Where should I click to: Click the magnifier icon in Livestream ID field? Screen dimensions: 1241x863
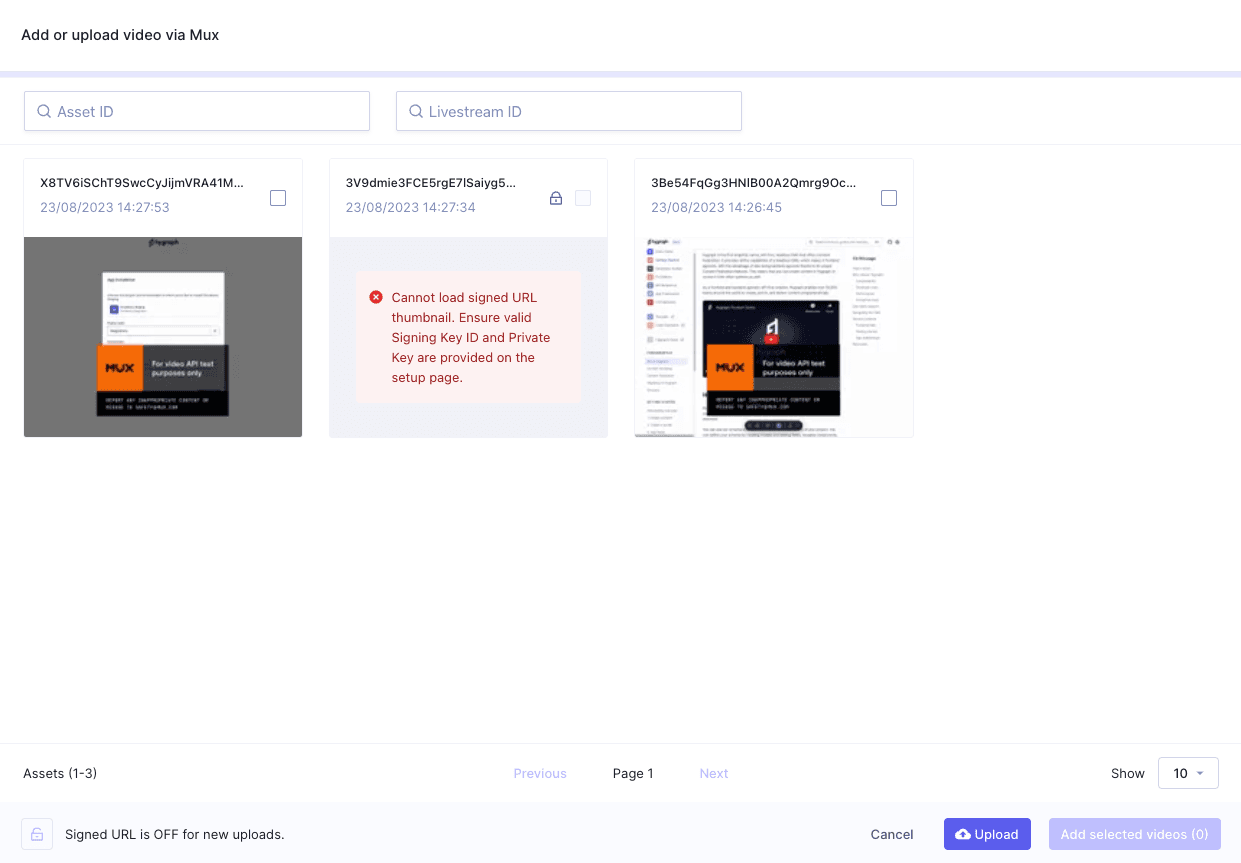tap(416, 111)
